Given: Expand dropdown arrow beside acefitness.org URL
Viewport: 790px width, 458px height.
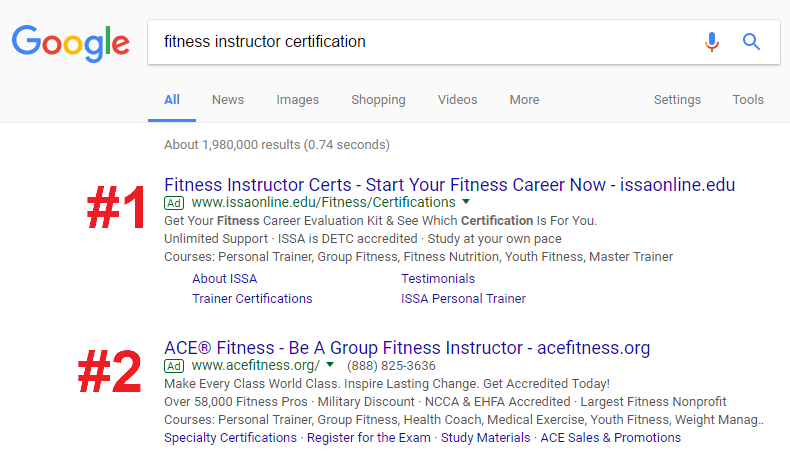Looking at the screenshot, I should (330, 365).
